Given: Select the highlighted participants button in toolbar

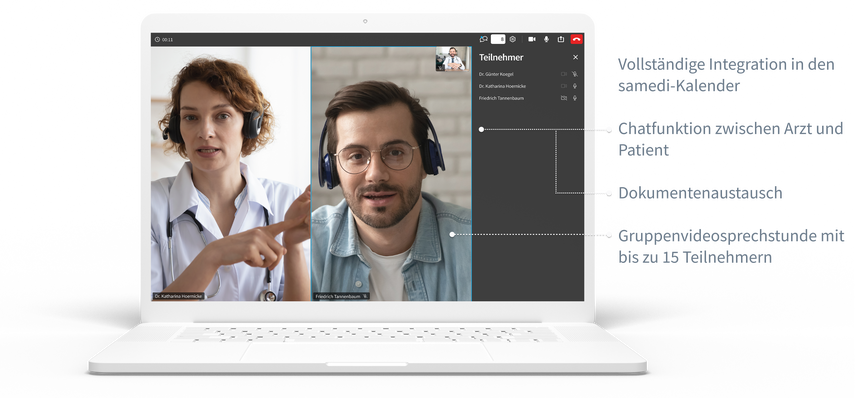Looking at the screenshot, I should pos(498,39).
